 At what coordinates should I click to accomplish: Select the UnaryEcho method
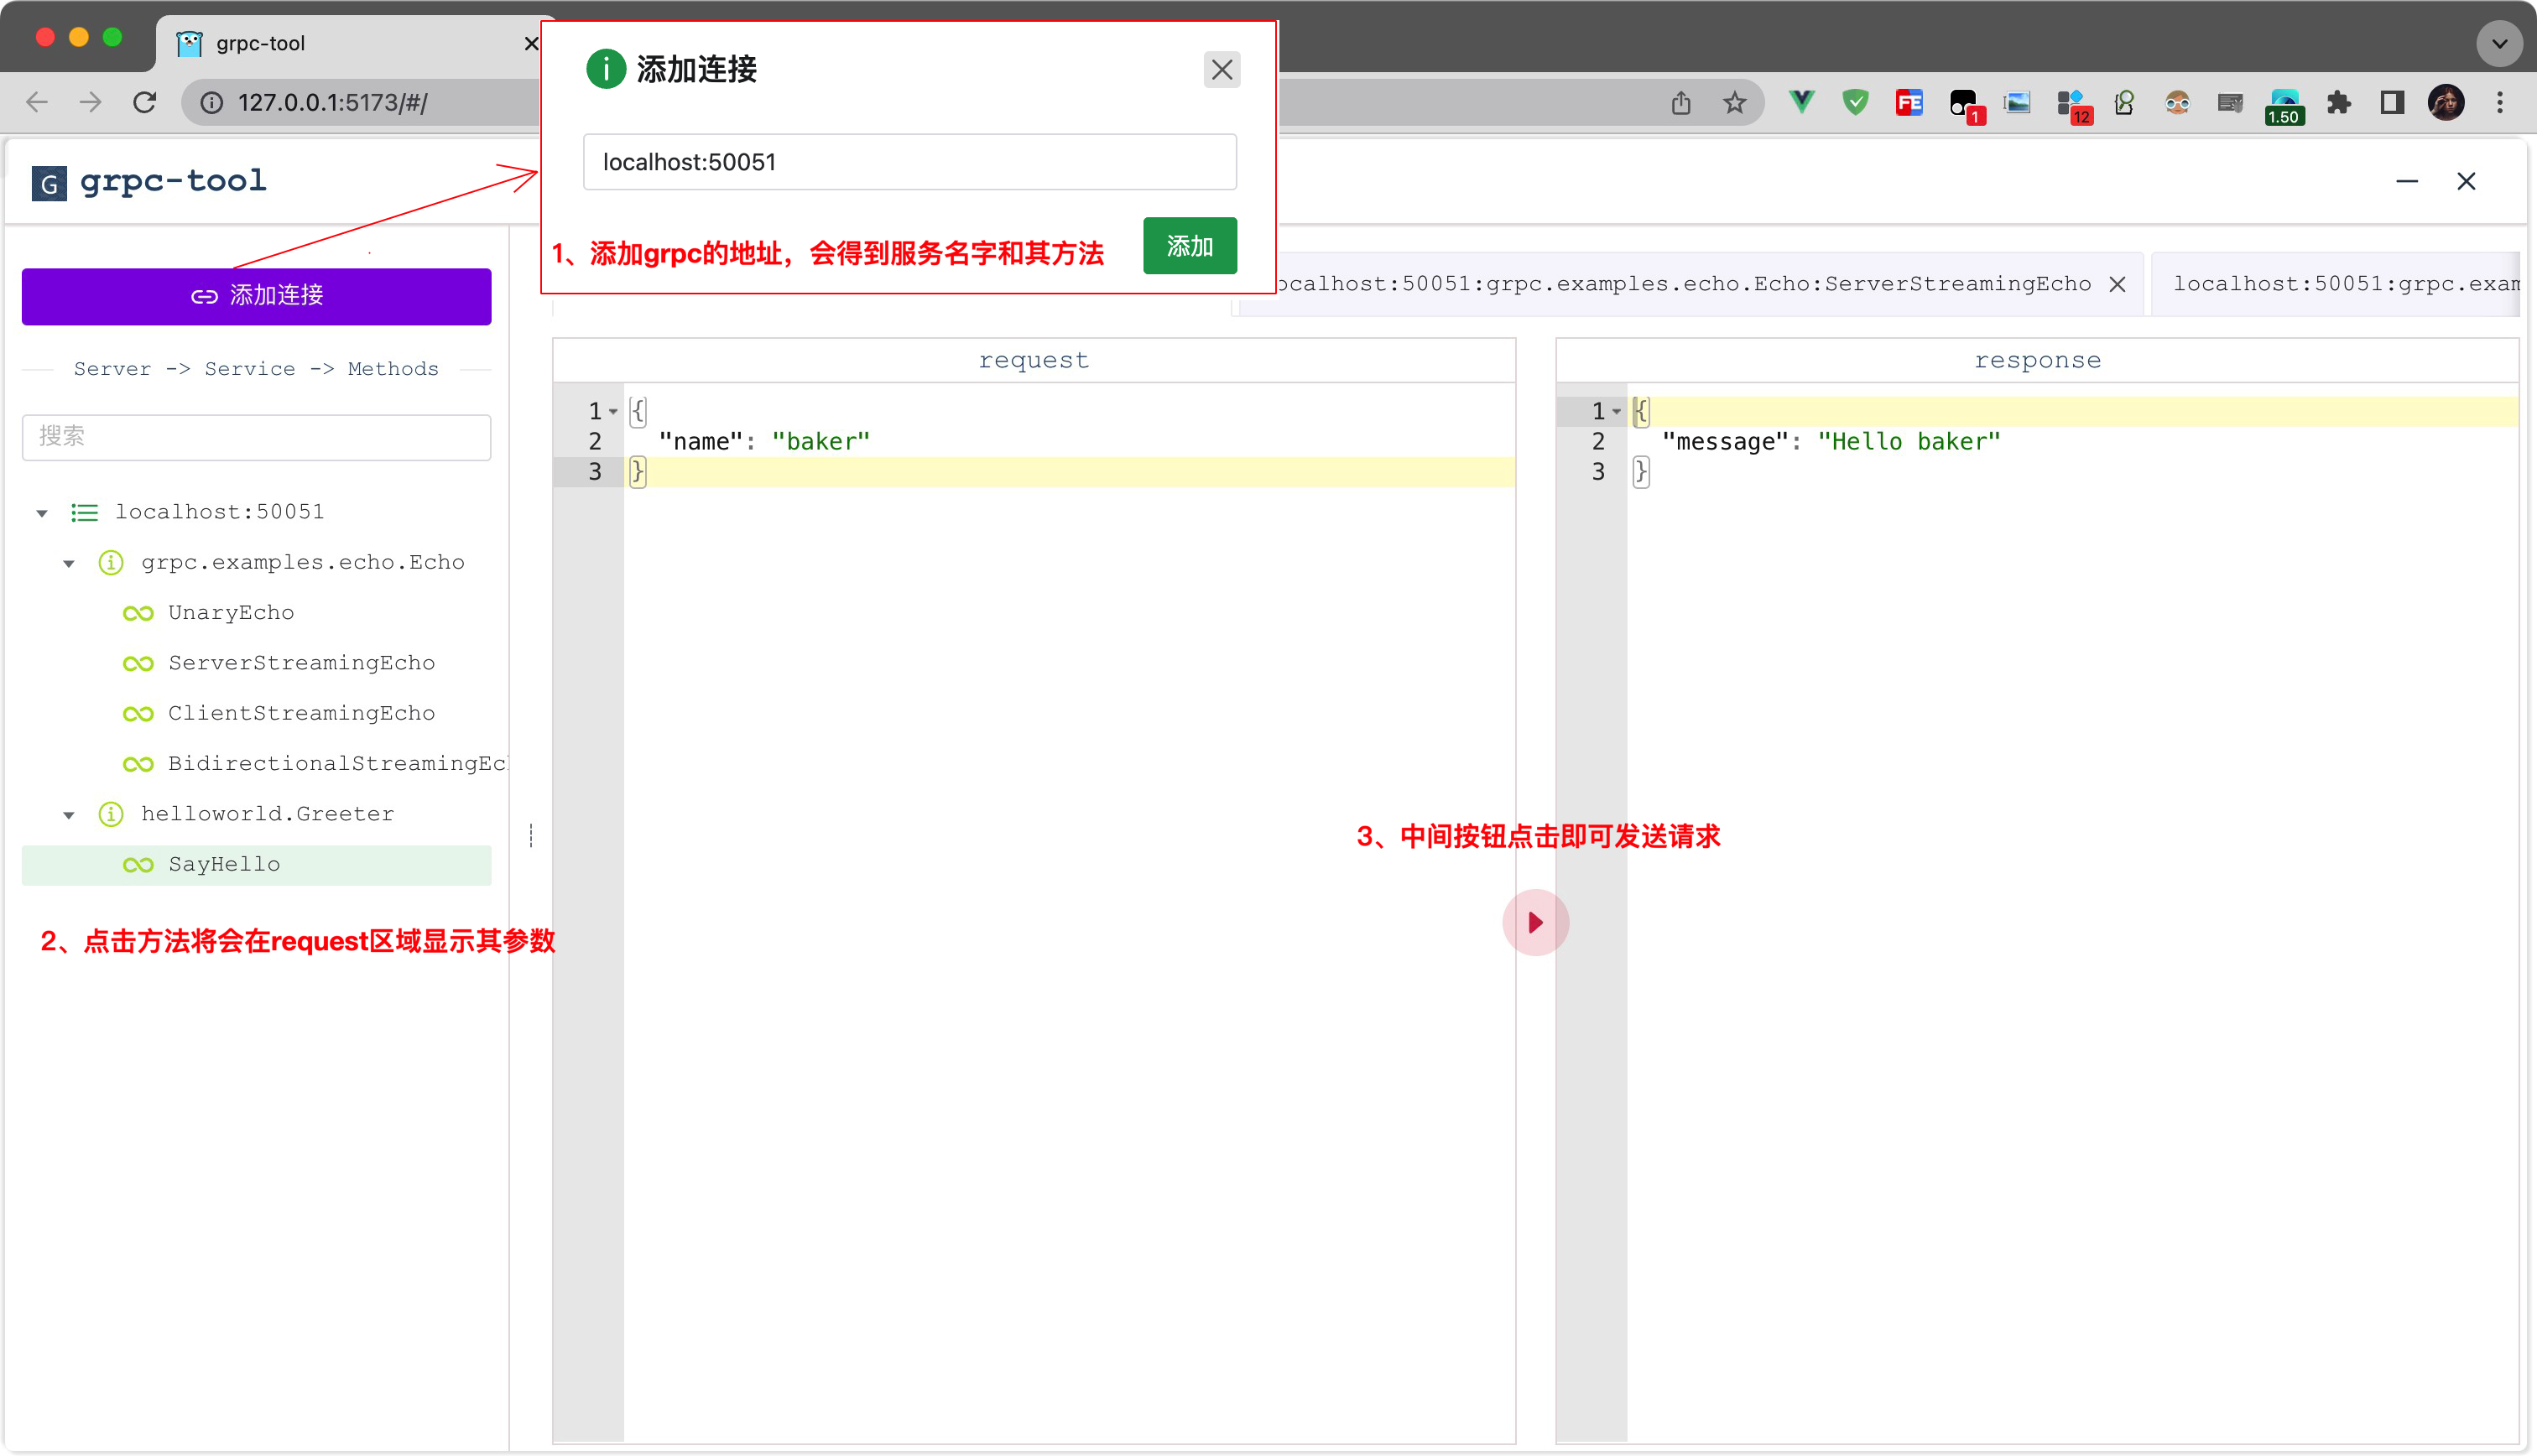pos(231,613)
